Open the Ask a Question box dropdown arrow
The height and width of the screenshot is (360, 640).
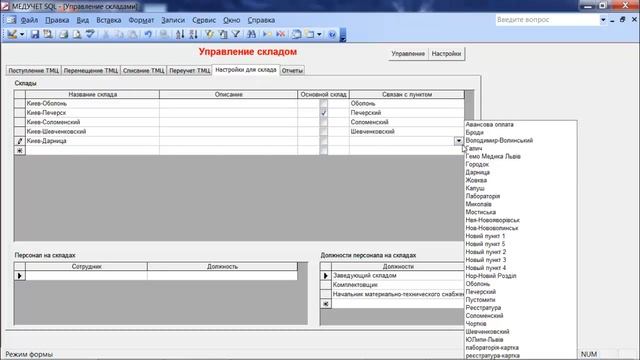[x=603, y=20]
